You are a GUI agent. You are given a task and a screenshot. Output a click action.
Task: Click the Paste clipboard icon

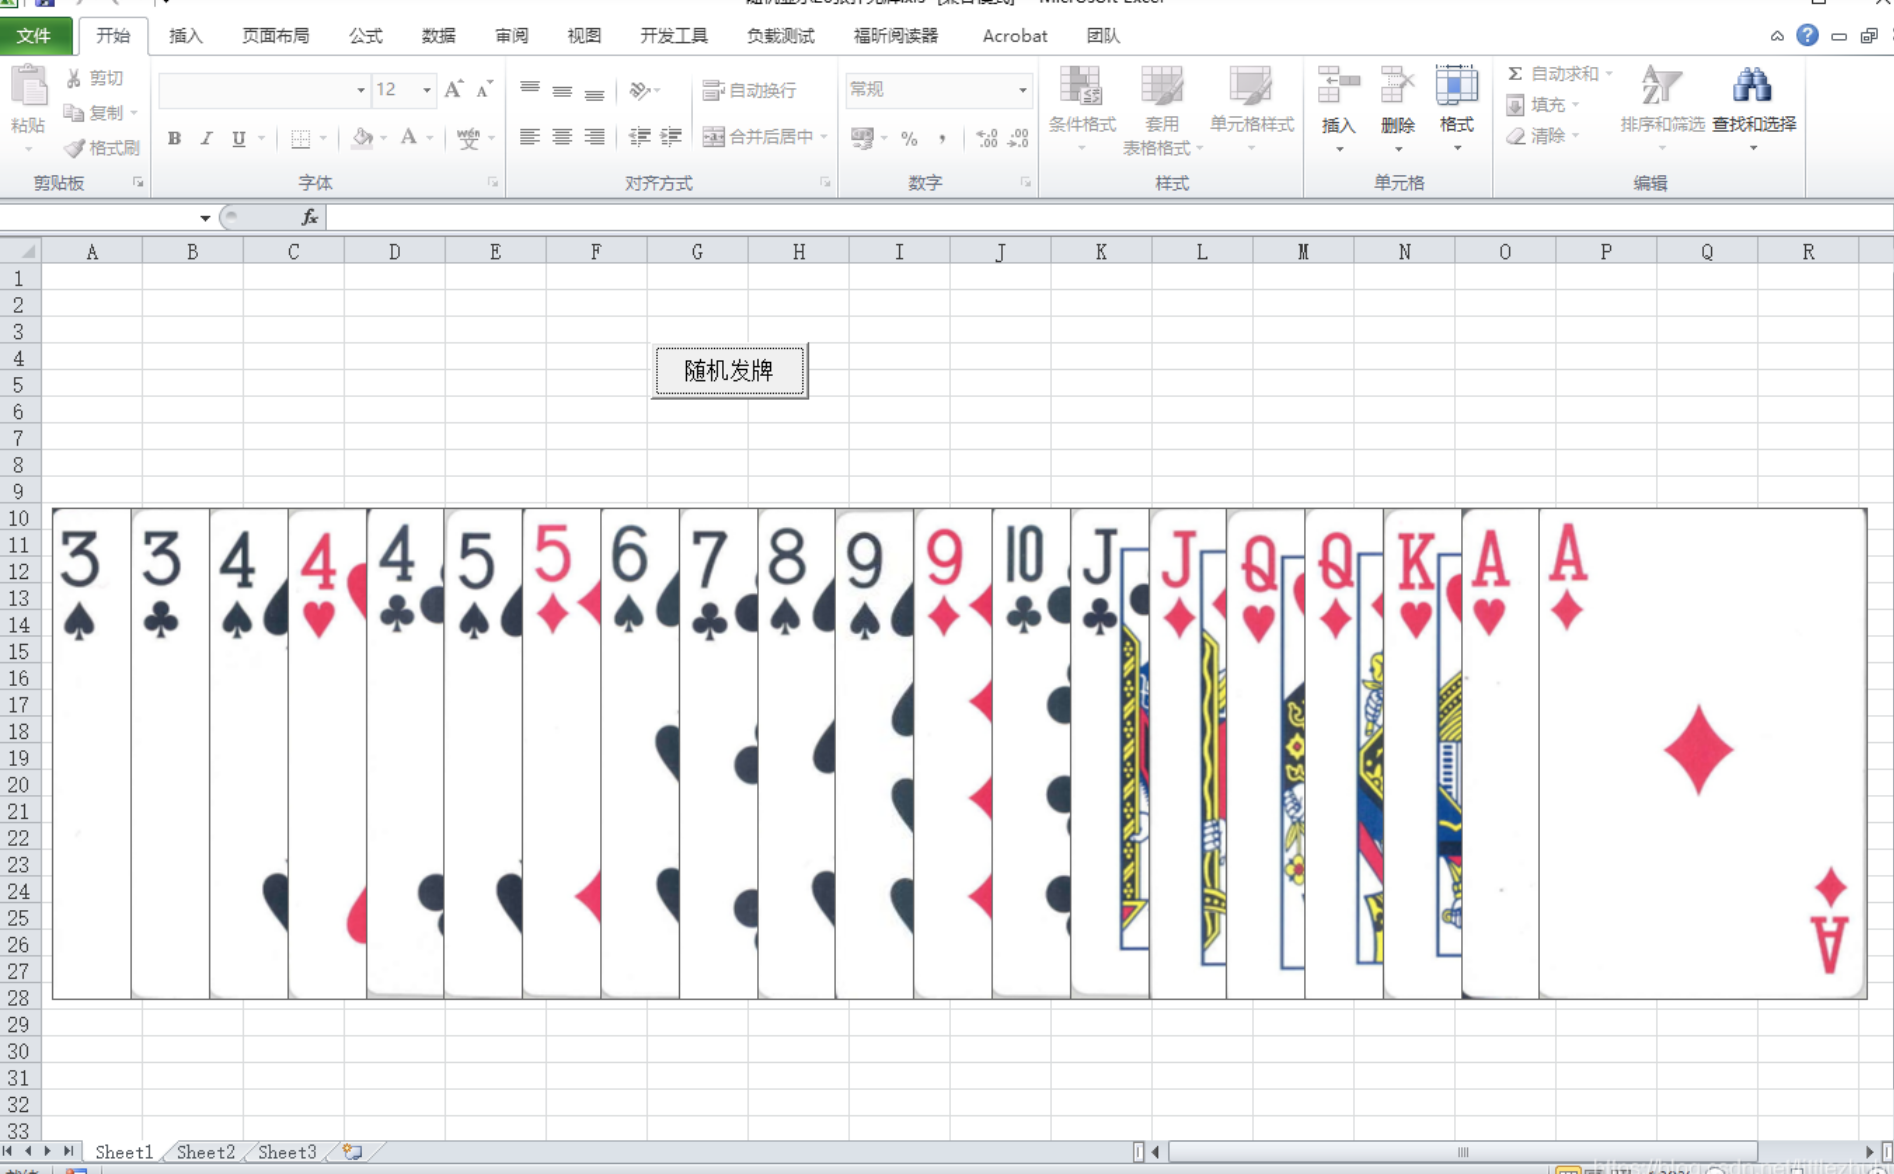click(28, 88)
